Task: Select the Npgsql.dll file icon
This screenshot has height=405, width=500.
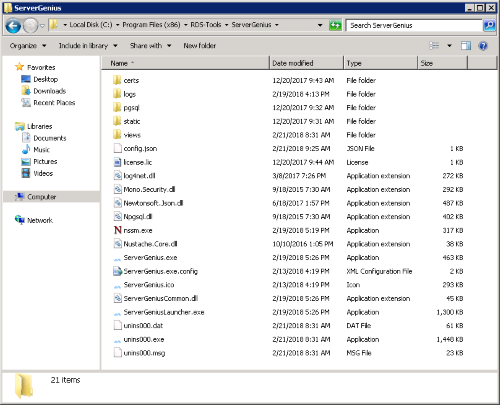Action: (117, 217)
